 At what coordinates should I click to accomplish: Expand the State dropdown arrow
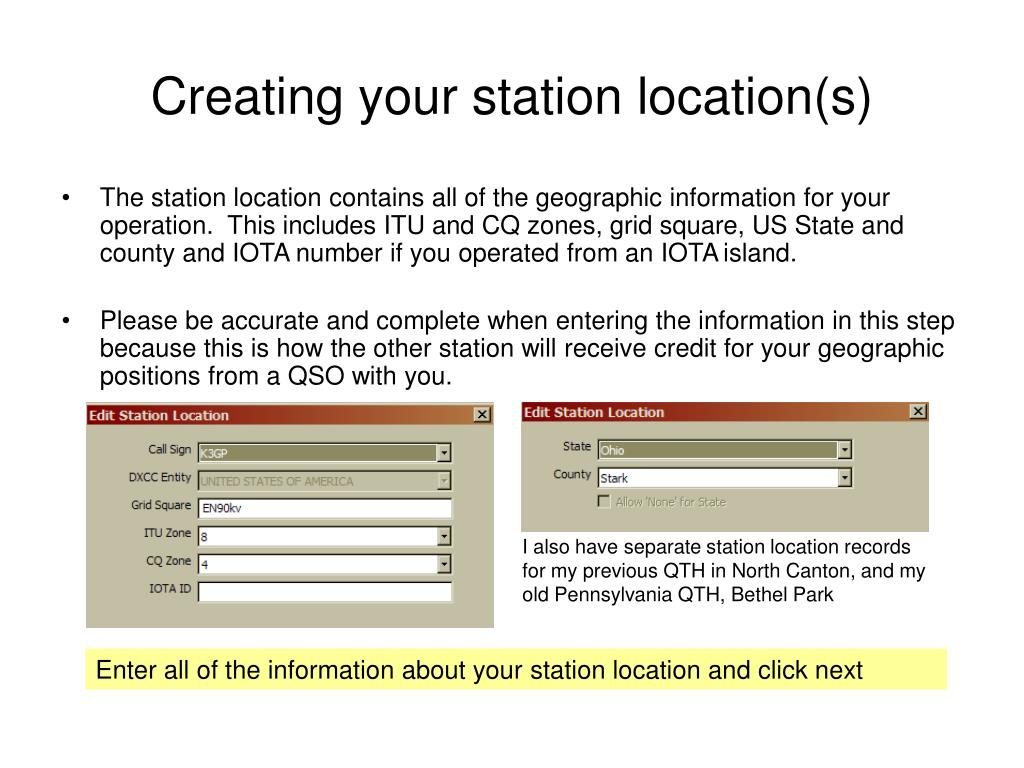[x=844, y=449]
